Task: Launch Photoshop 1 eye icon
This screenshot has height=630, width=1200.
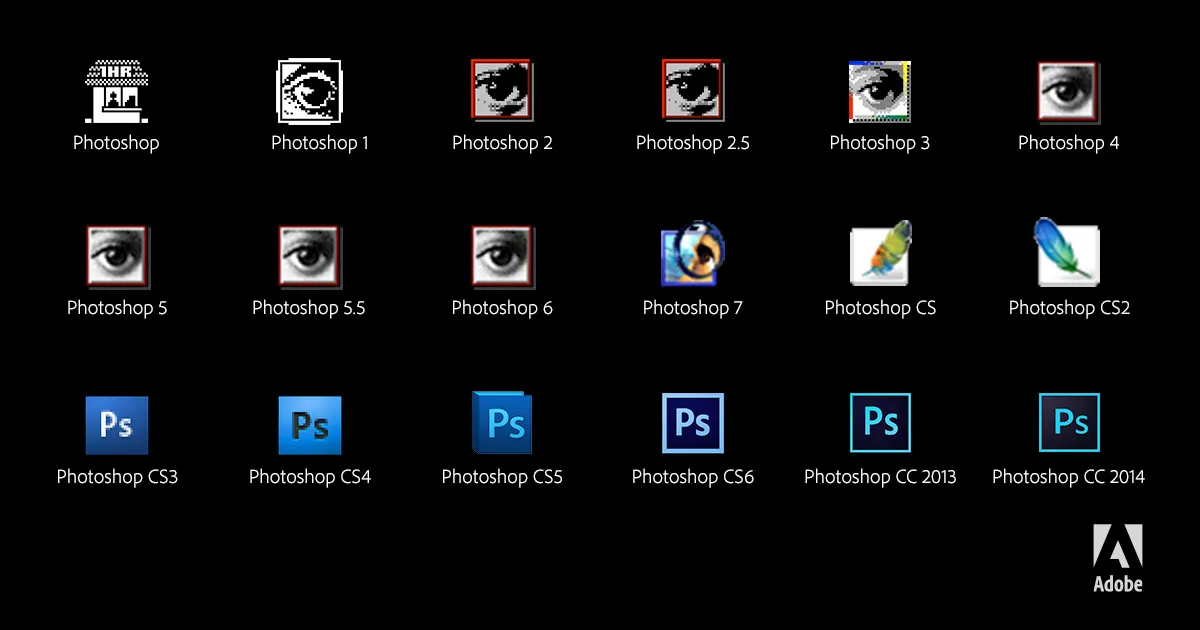Action: pyautogui.click(x=308, y=90)
